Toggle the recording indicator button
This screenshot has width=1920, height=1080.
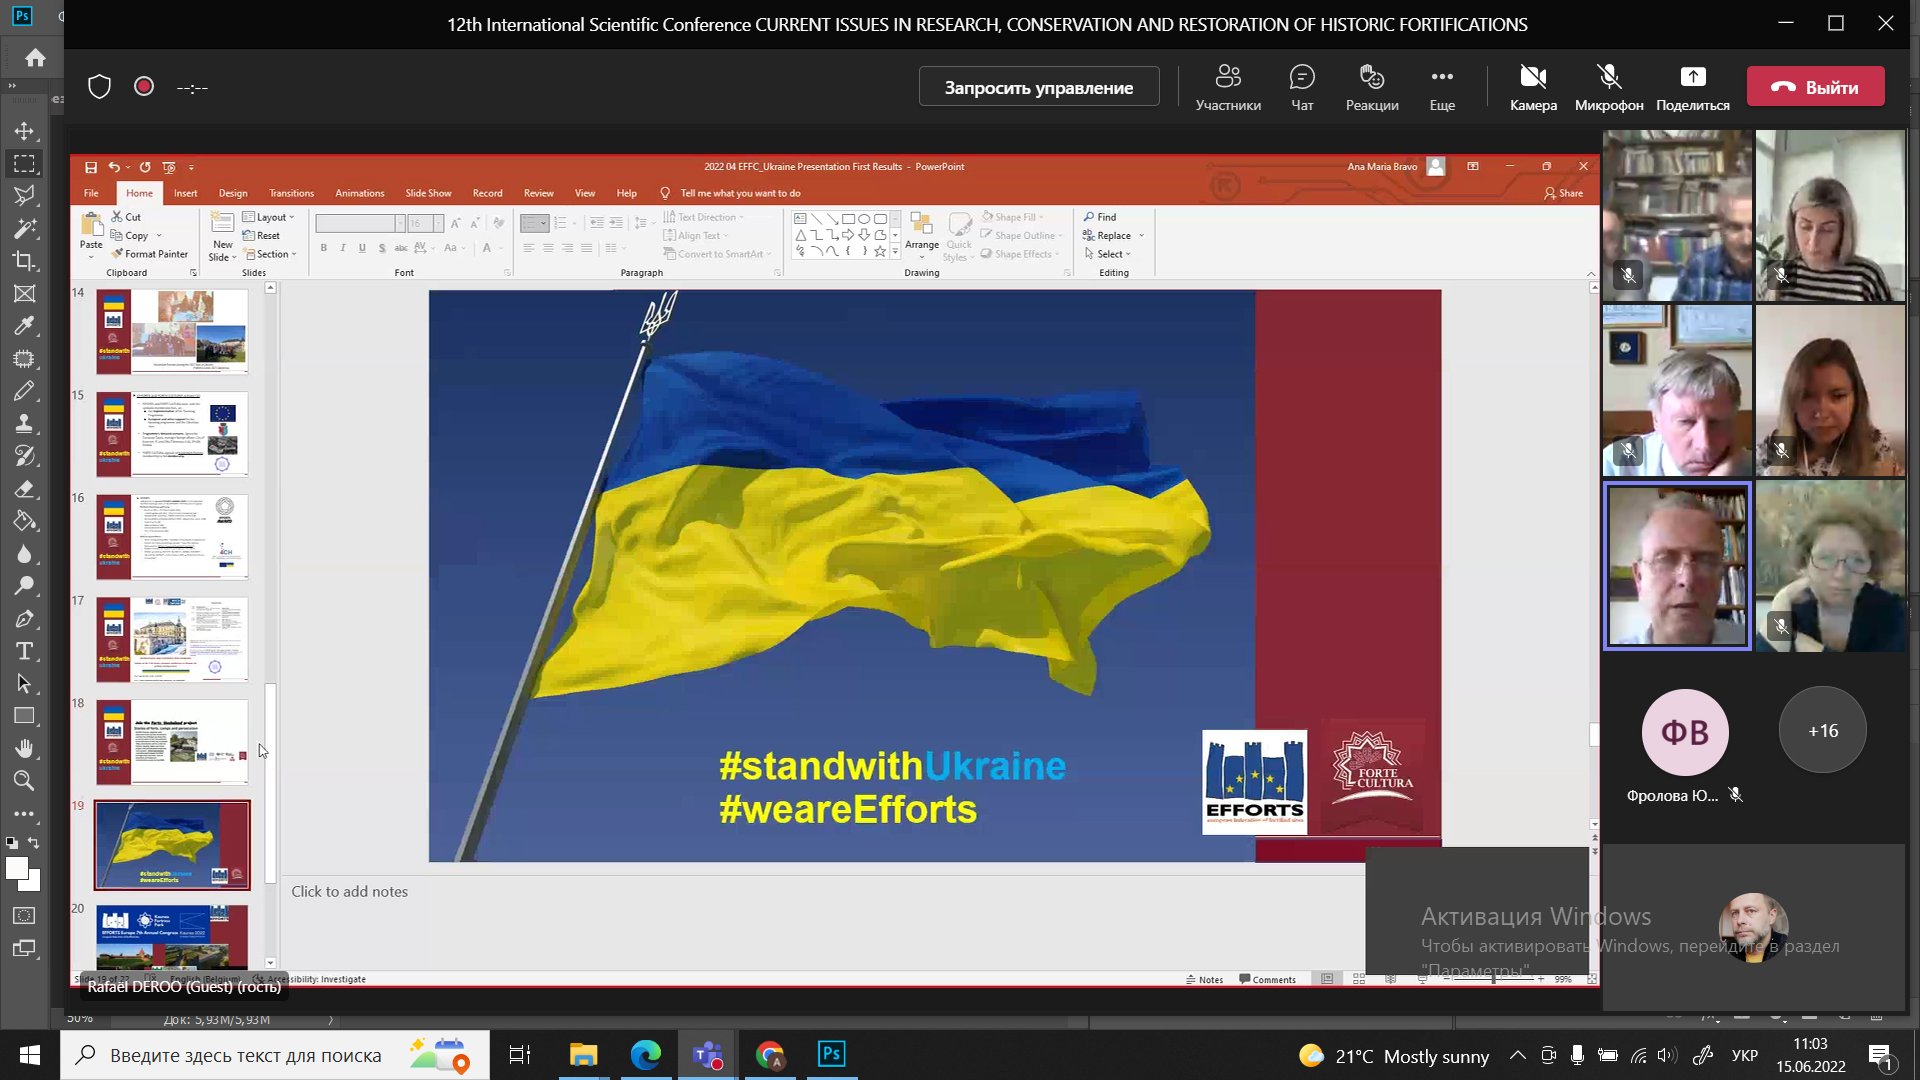tap(144, 87)
